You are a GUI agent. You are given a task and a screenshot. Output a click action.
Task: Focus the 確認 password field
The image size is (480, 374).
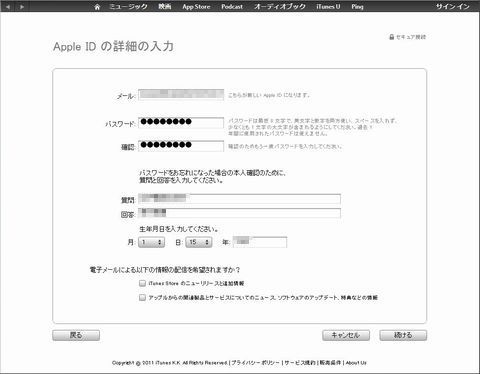[181, 146]
